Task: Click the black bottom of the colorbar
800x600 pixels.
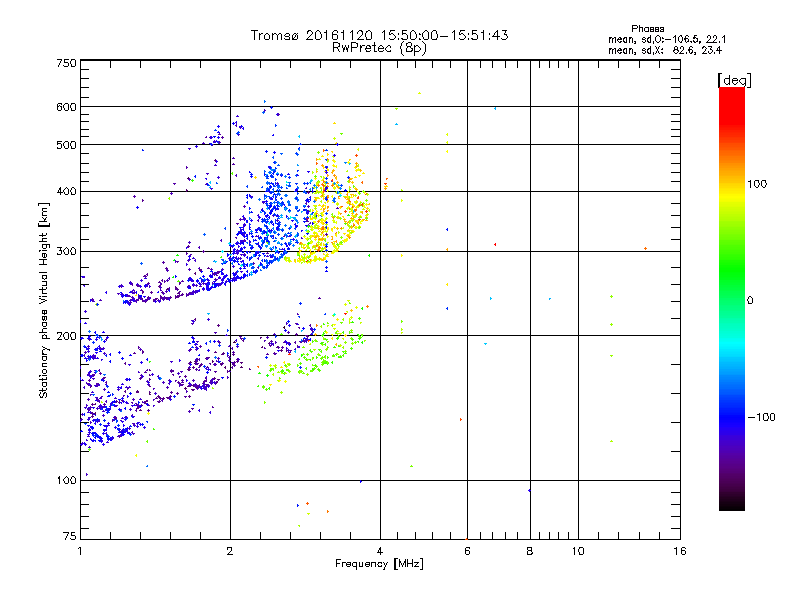Action: [x=732, y=503]
